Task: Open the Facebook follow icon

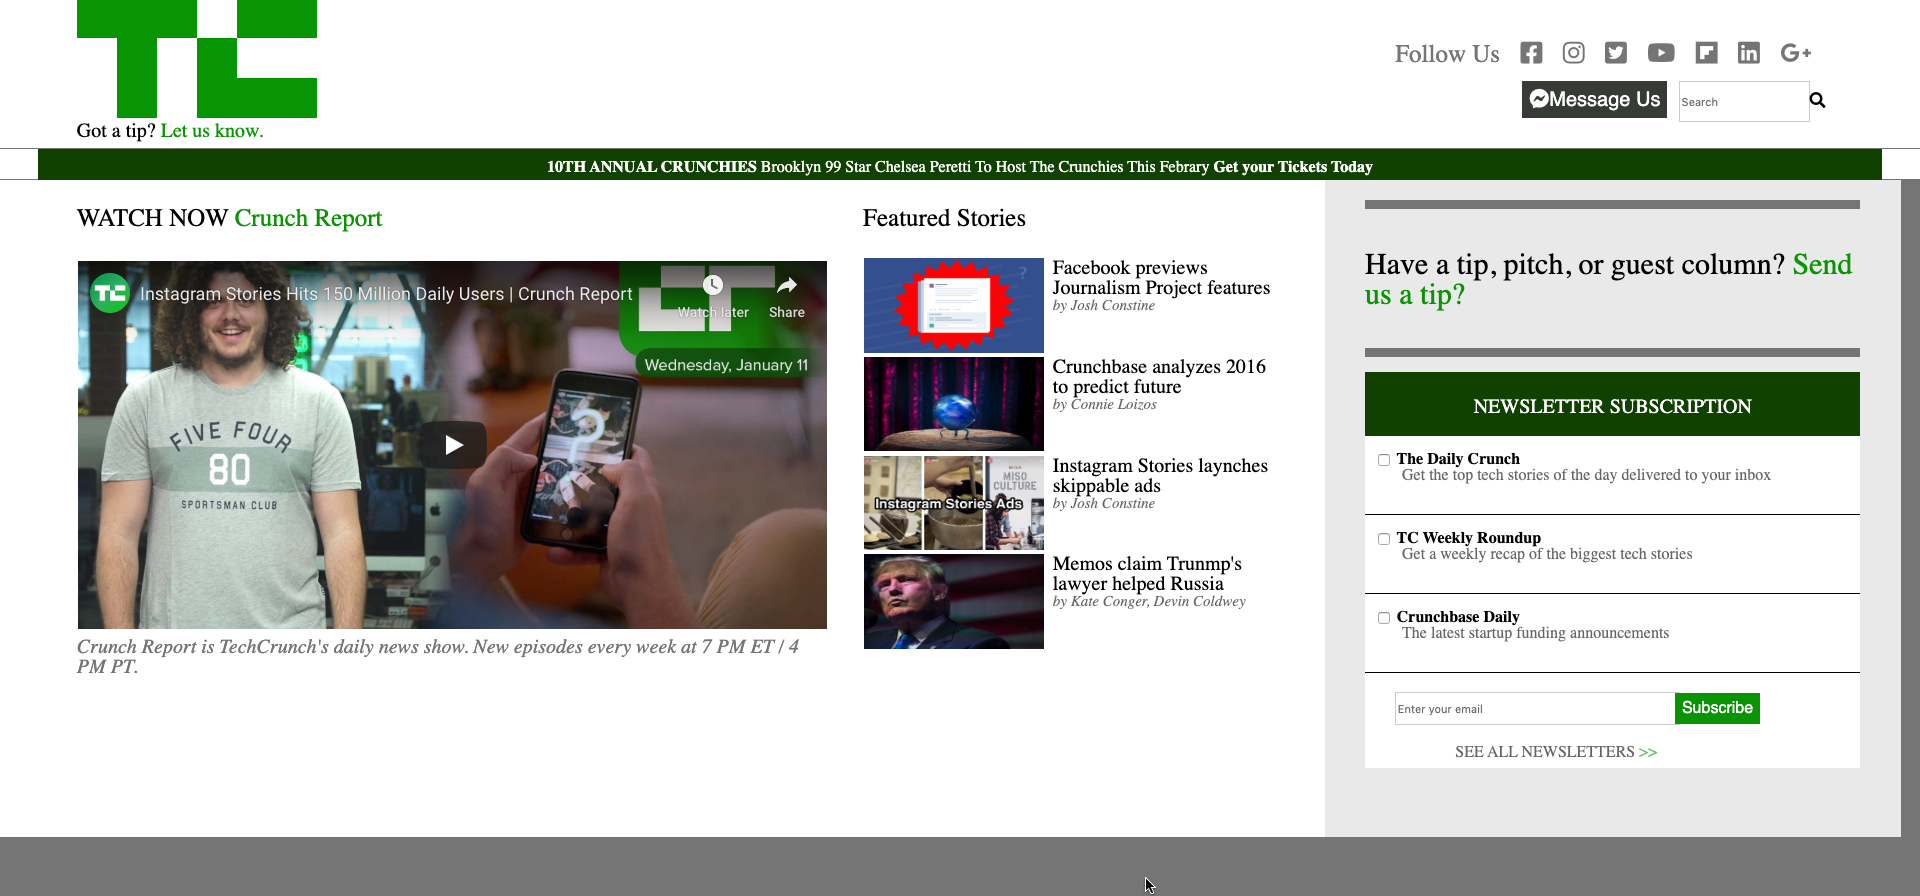Action: 1531,53
